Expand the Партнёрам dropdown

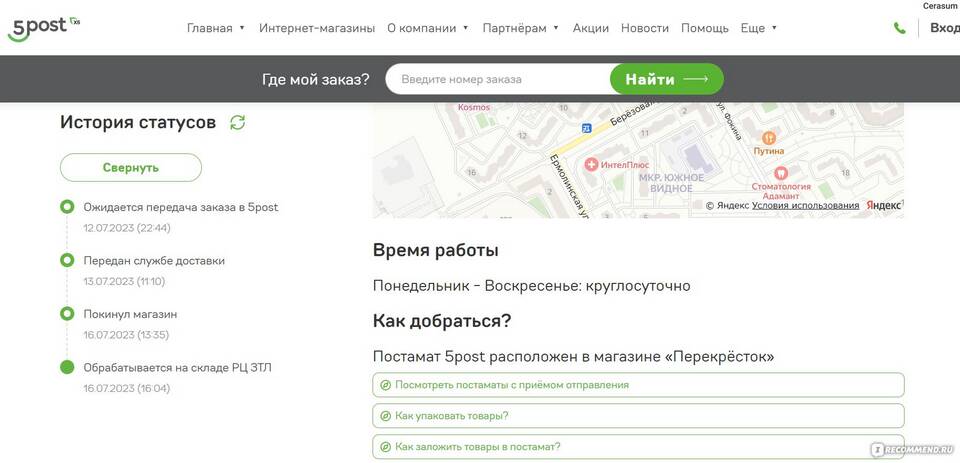(520, 28)
